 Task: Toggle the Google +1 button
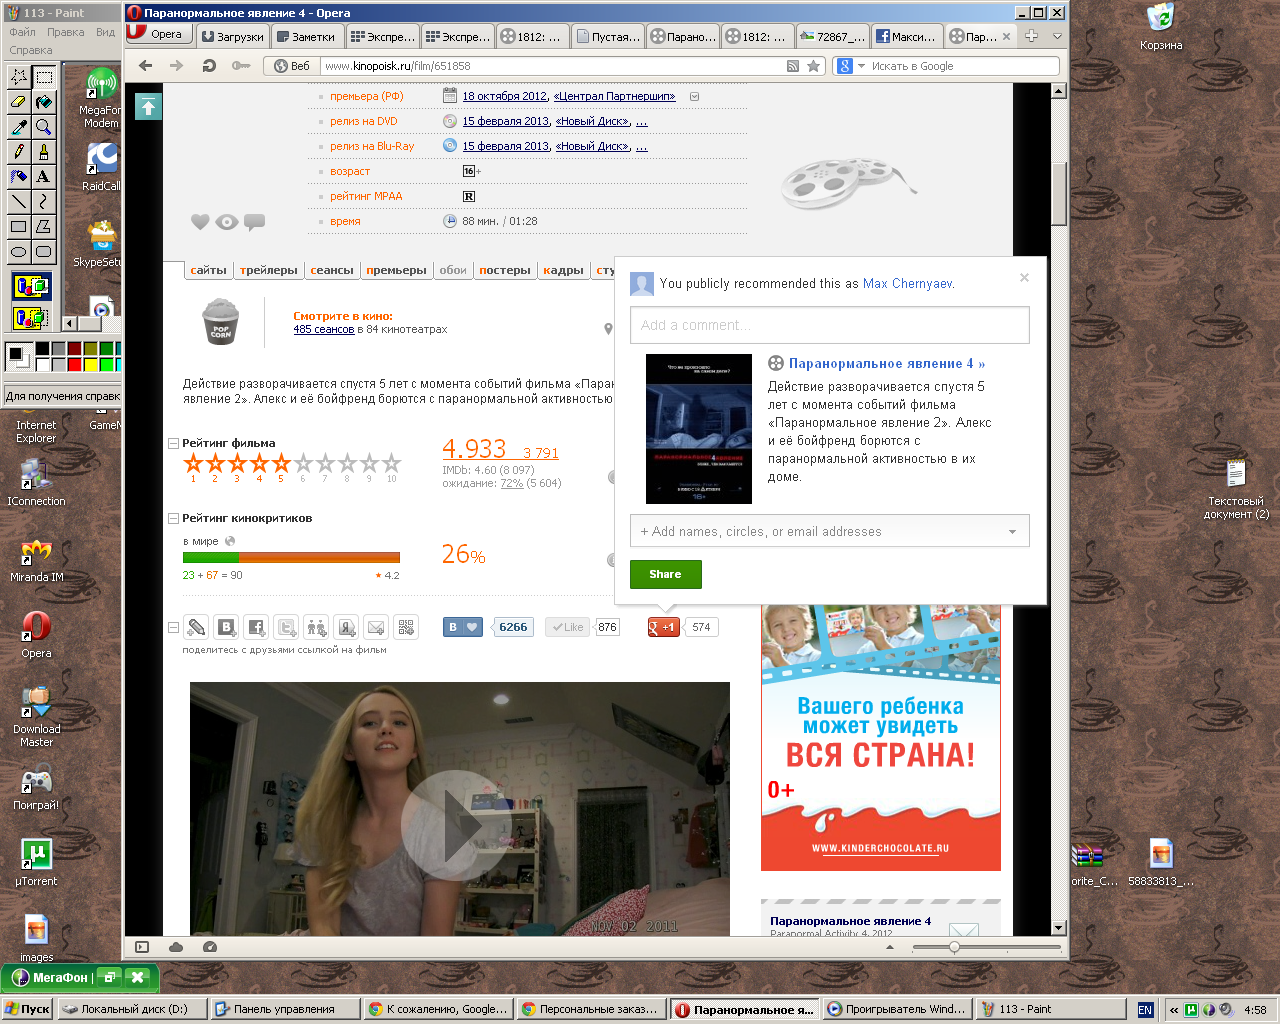pyautogui.click(x=664, y=627)
